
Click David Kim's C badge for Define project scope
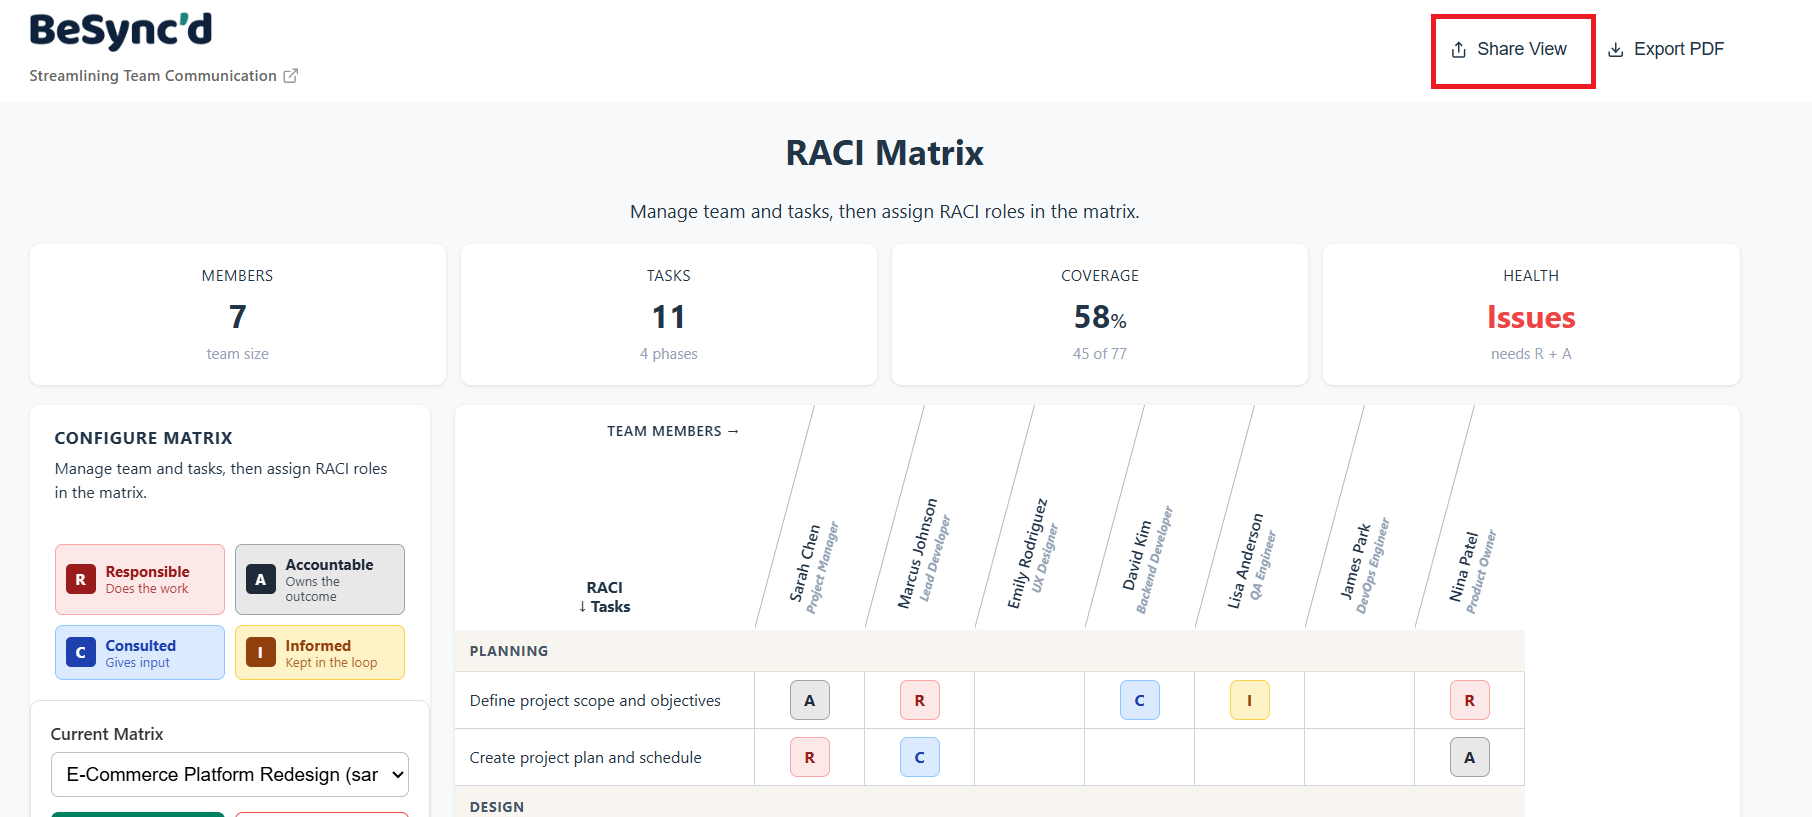click(1140, 701)
